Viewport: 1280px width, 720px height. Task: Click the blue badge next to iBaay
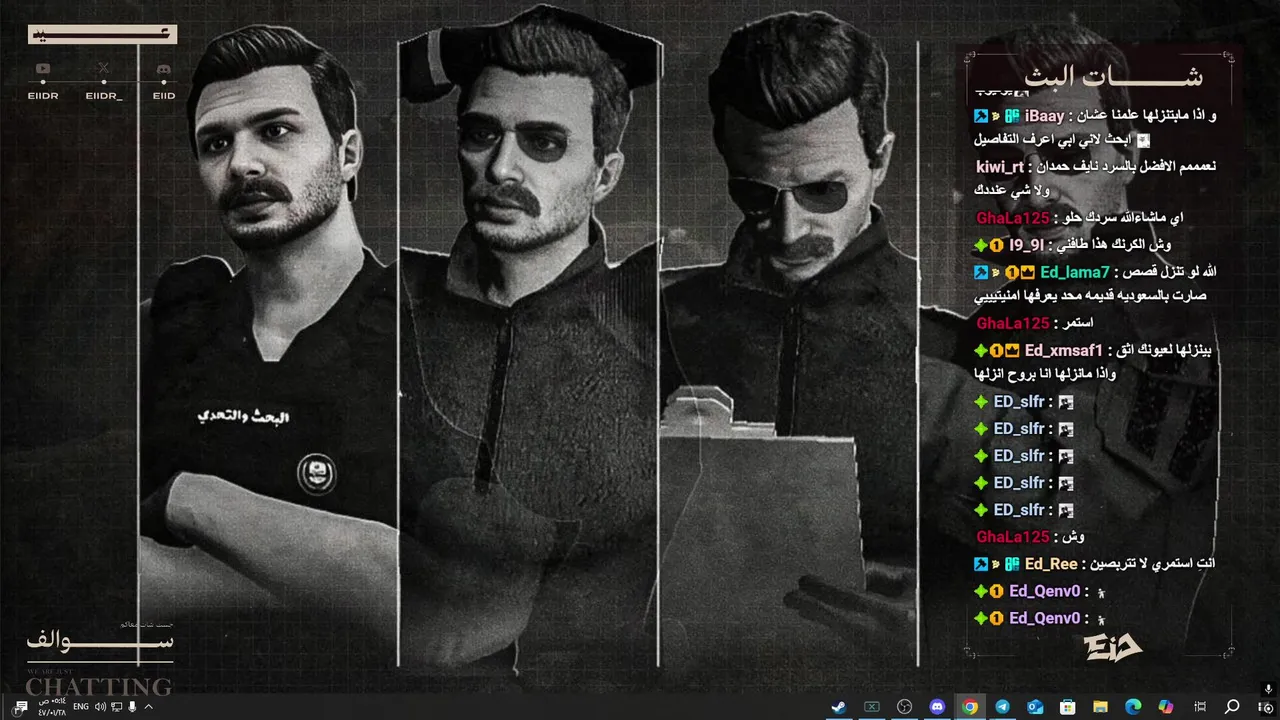click(x=981, y=116)
